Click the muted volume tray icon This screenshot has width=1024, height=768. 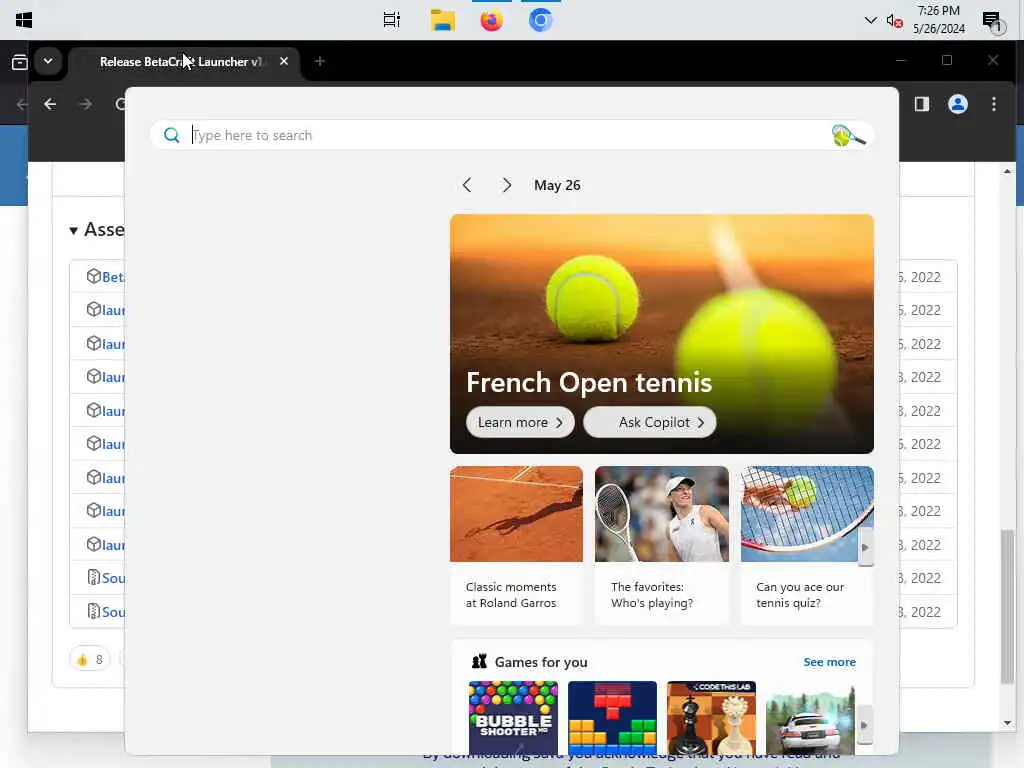[894, 21]
